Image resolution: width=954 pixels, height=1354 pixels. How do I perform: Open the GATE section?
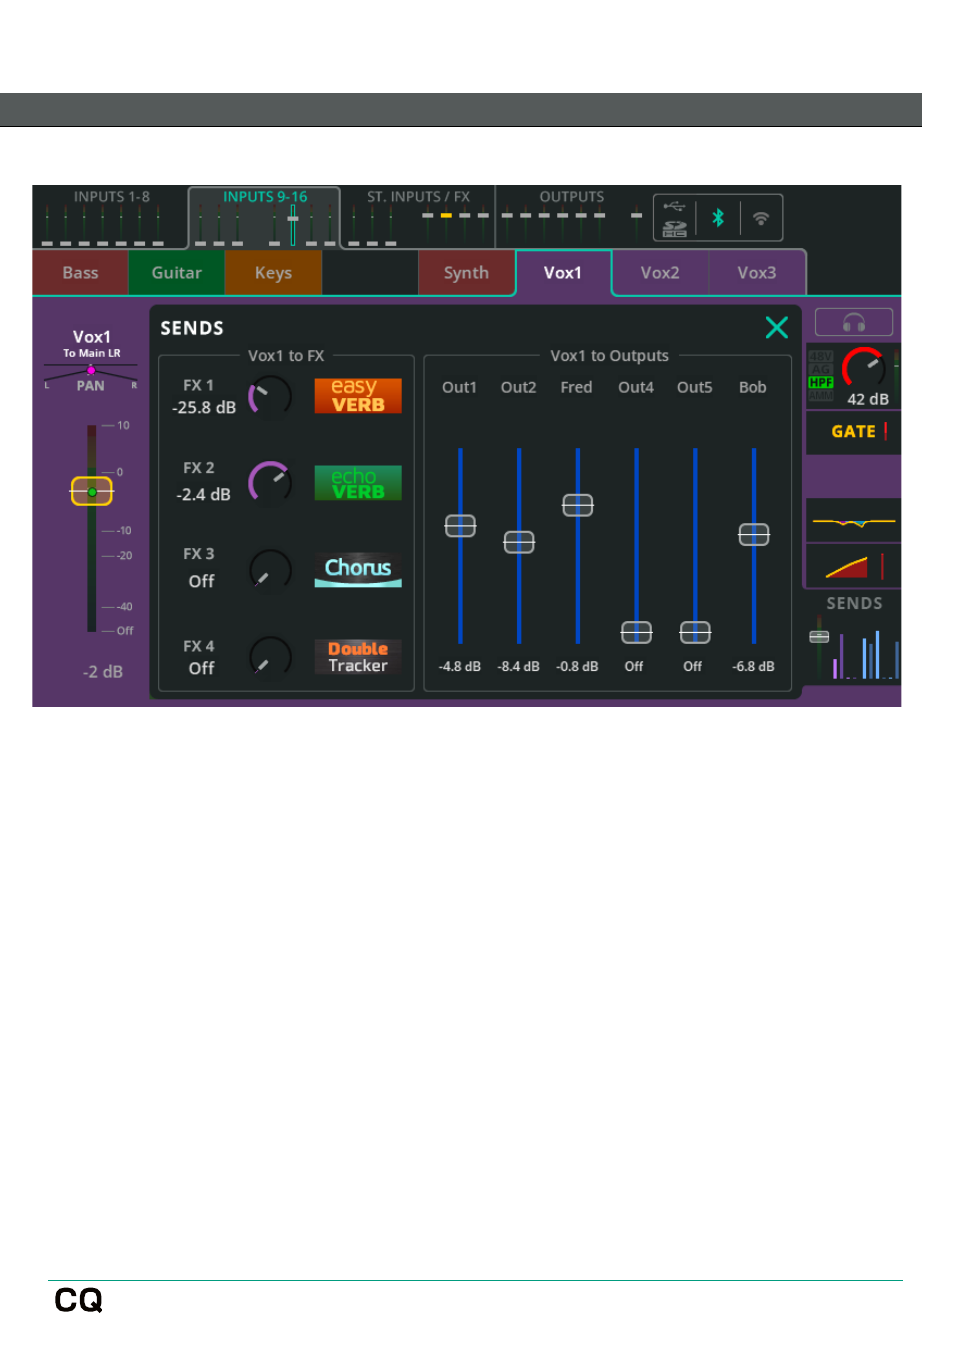click(x=853, y=432)
